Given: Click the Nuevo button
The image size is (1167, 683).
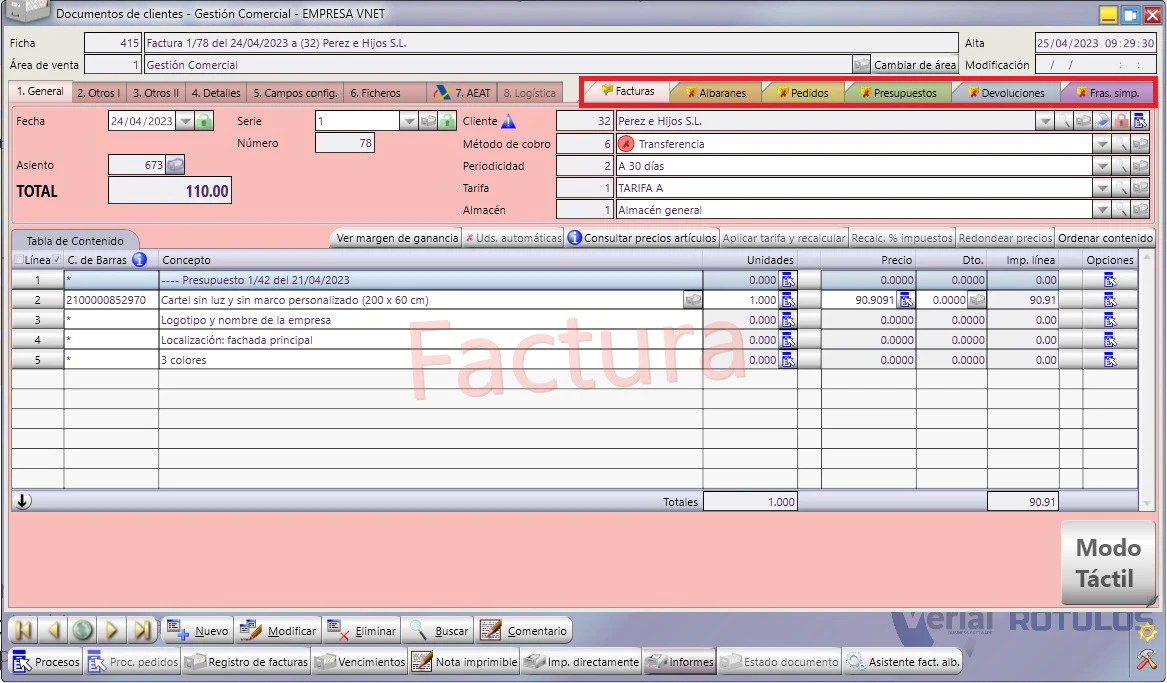Looking at the screenshot, I should (x=199, y=631).
